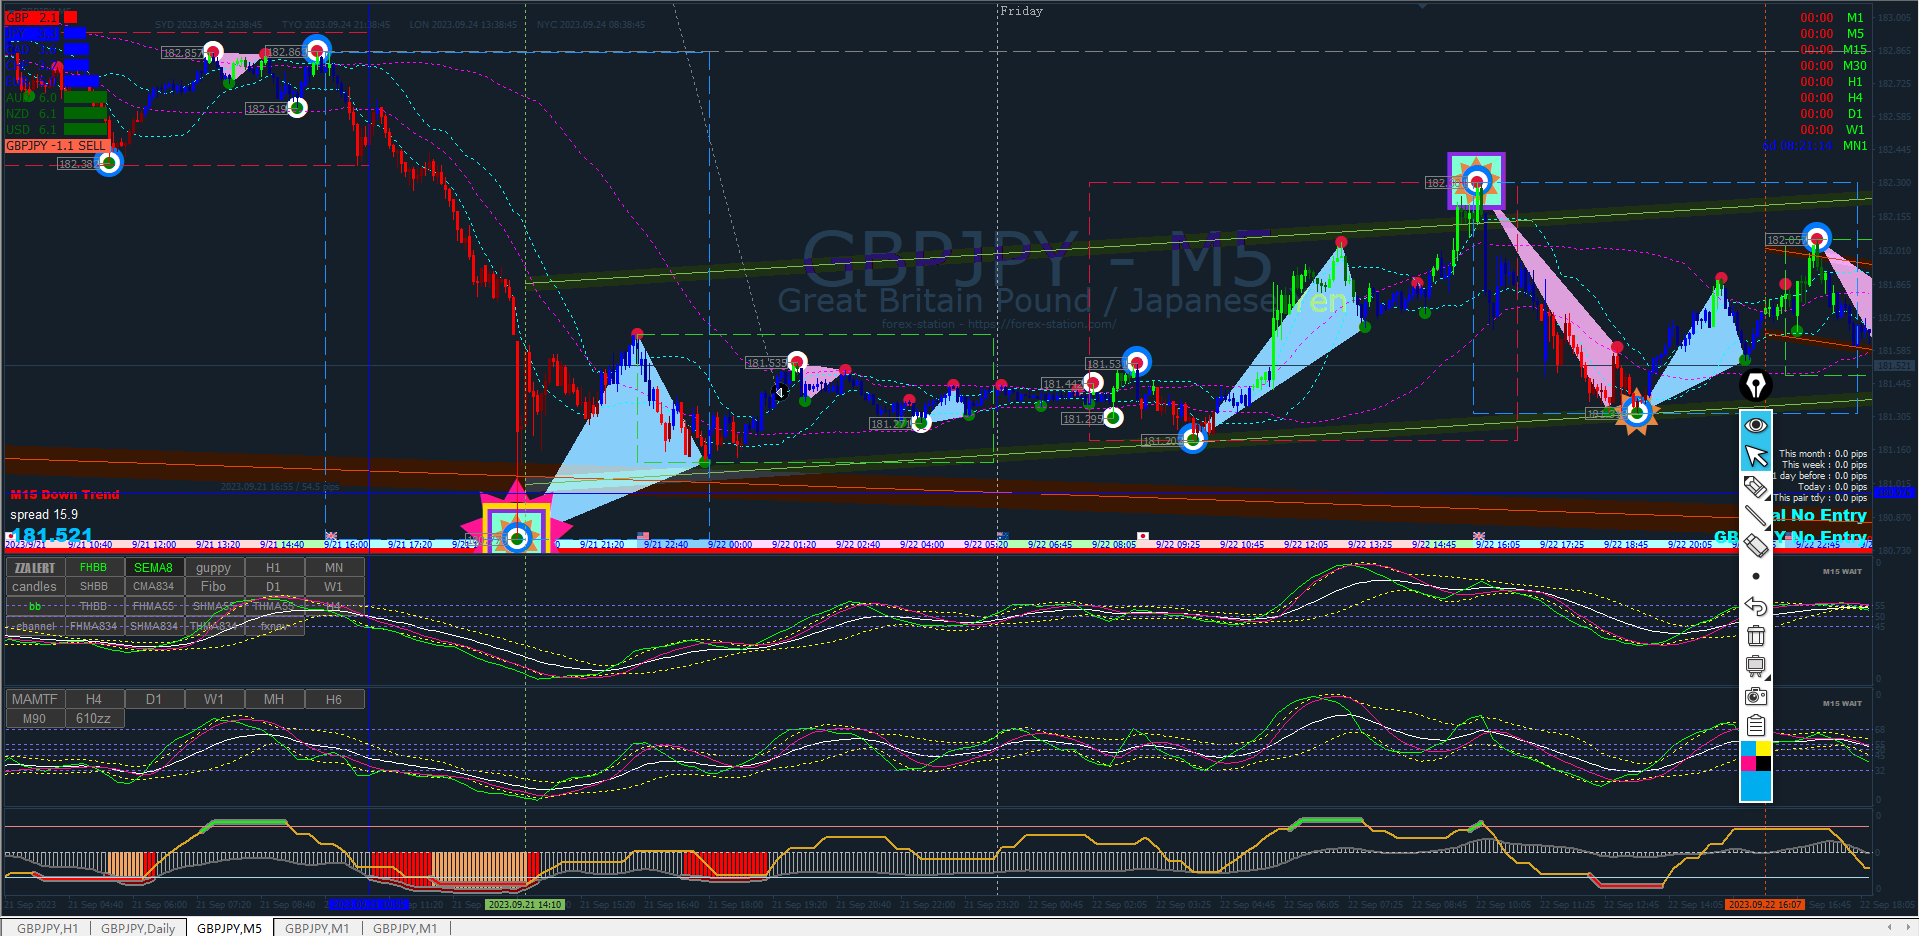The image size is (1919, 936).
Task: Click the THBB button
Action: point(94,607)
